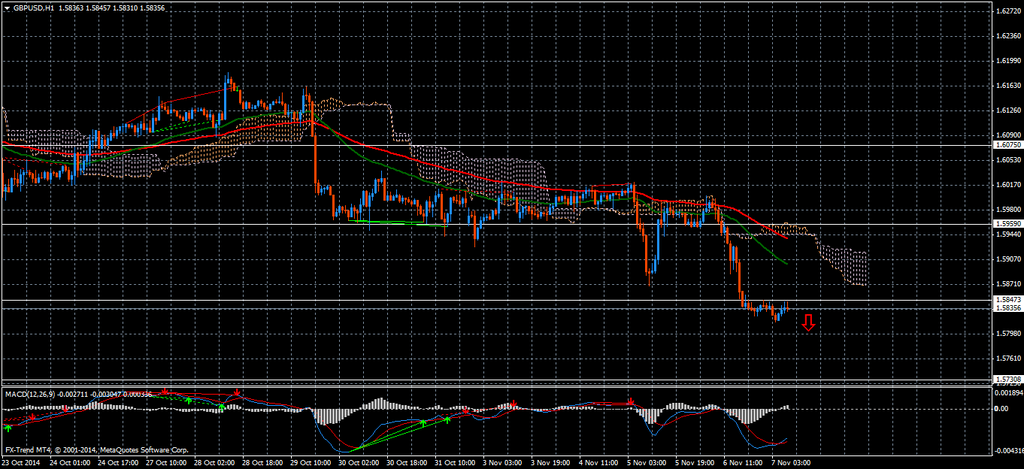Click the 1.60750 horizontal line price label
This screenshot has height=469, width=1024.
(1007, 145)
